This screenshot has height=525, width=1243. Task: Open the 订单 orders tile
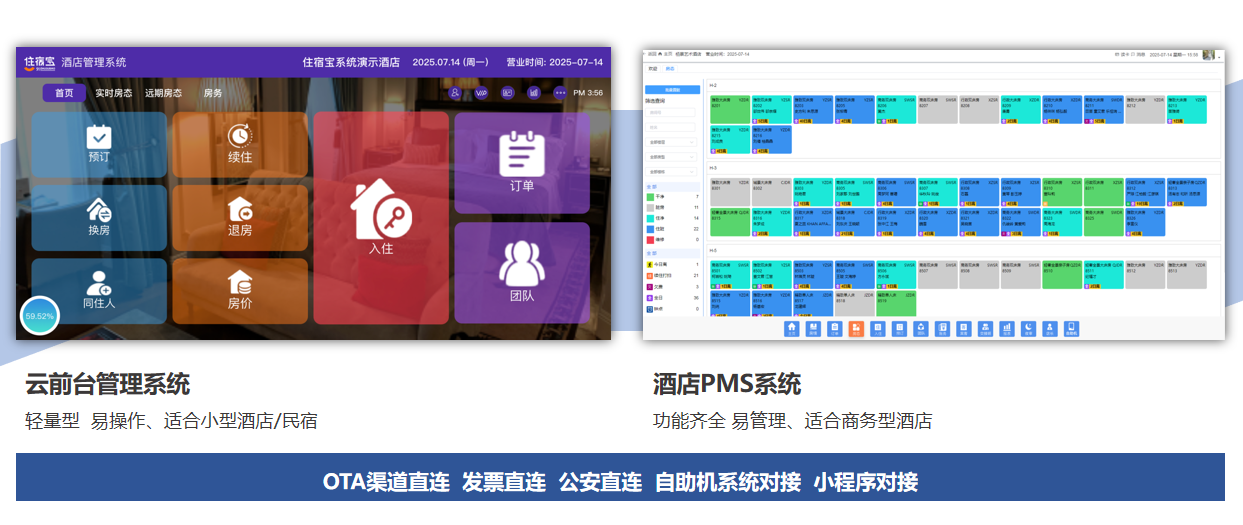coord(522,162)
